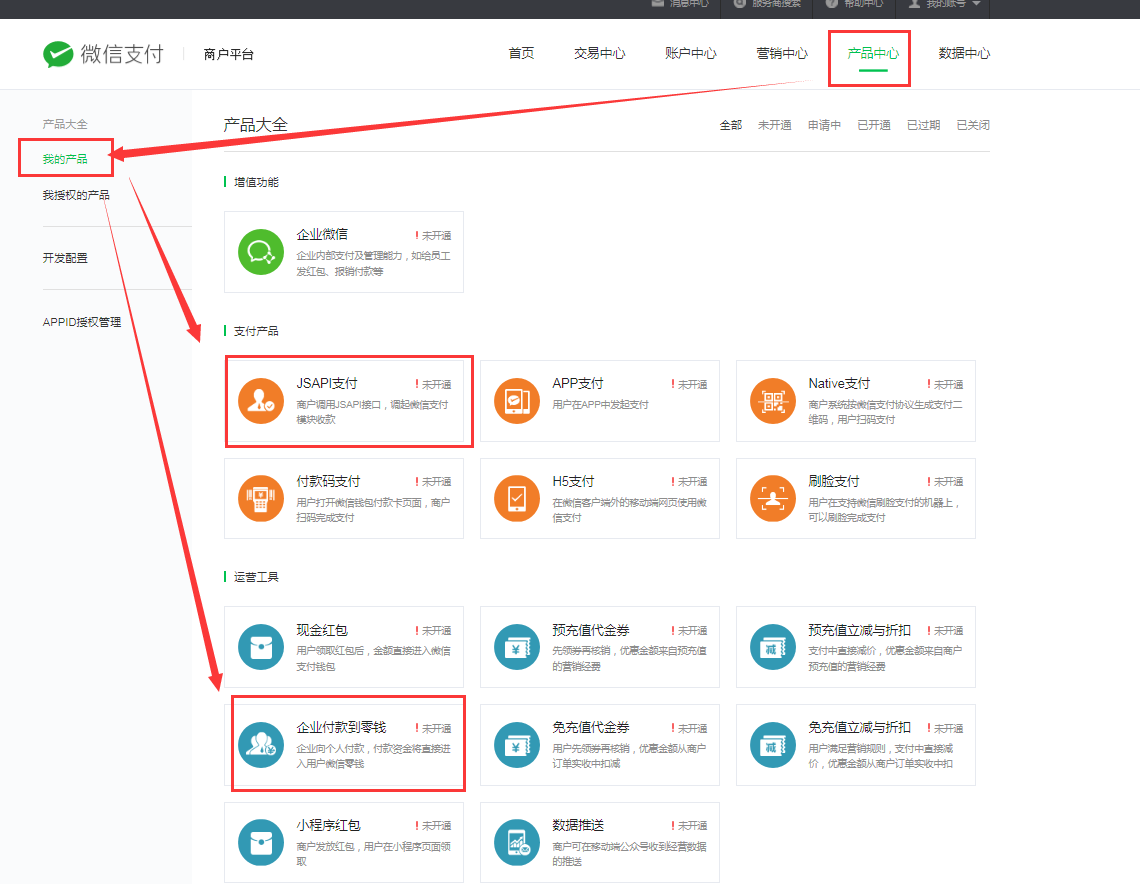Open the JSAPI支付 product title
This screenshot has width=1140, height=884.
[x=326, y=383]
